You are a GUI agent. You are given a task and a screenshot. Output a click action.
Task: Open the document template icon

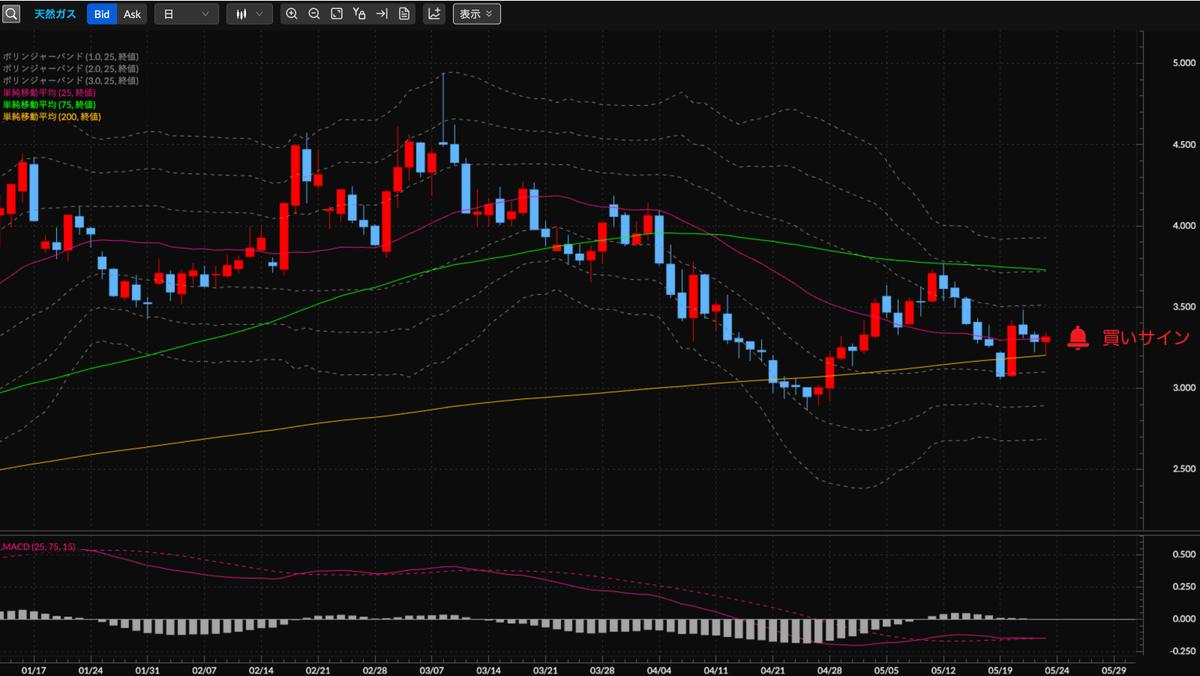[x=404, y=14]
